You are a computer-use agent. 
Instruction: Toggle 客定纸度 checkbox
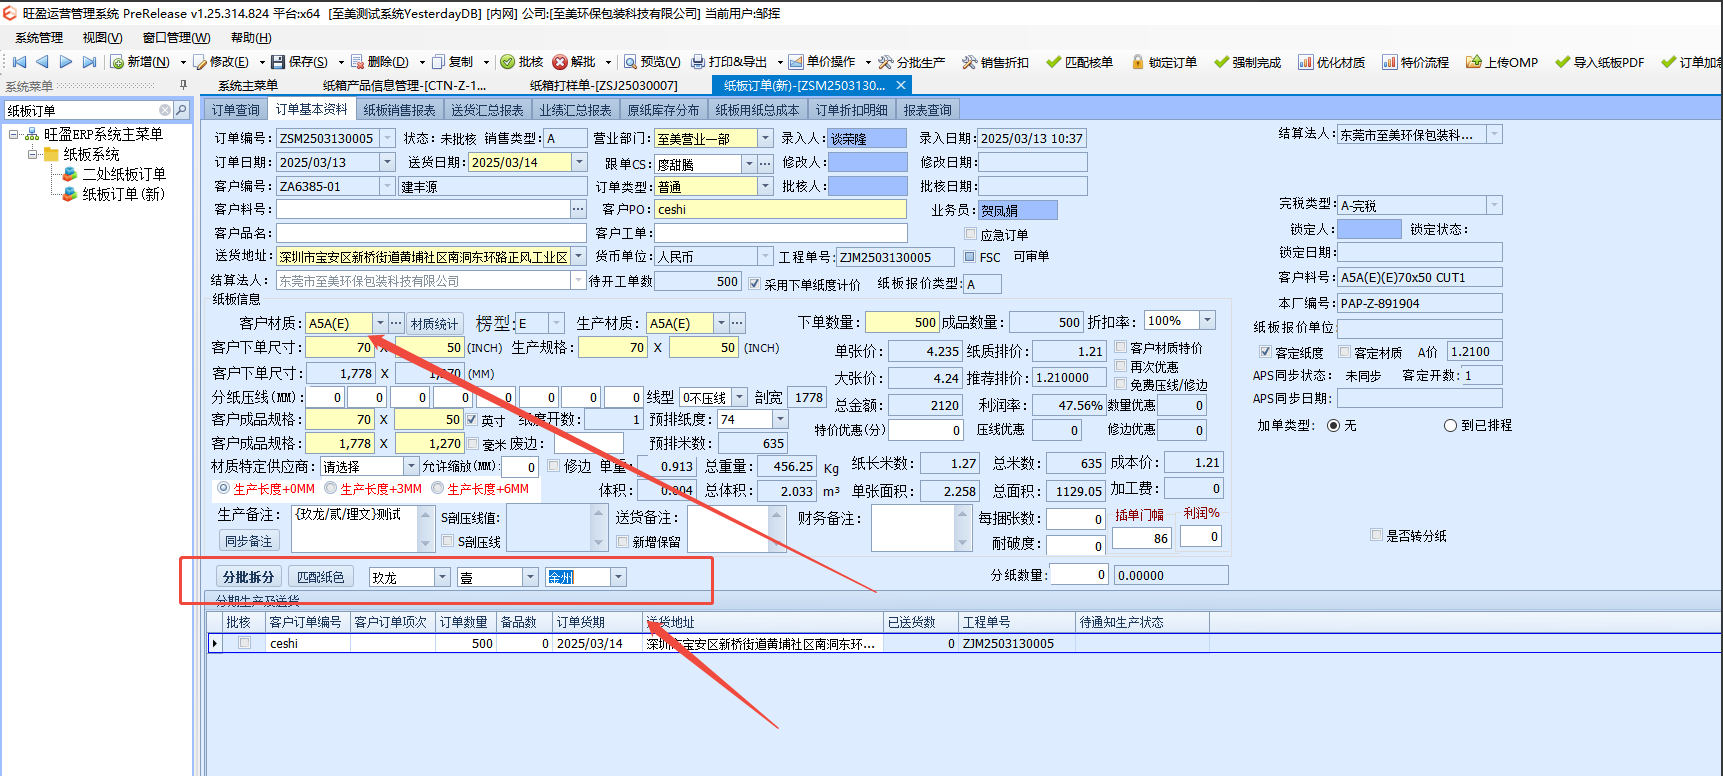(x=1265, y=352)
